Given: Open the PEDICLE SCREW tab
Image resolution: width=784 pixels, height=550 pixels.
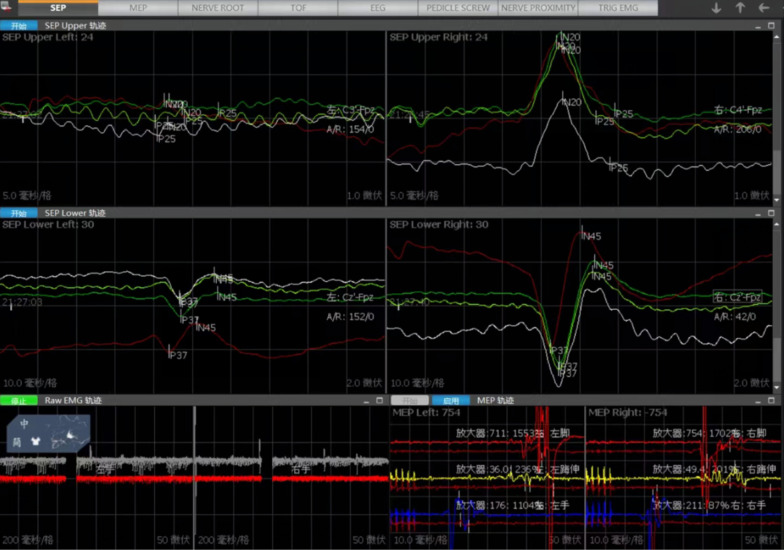Looking at the screenshot, I should pos(457,7).
